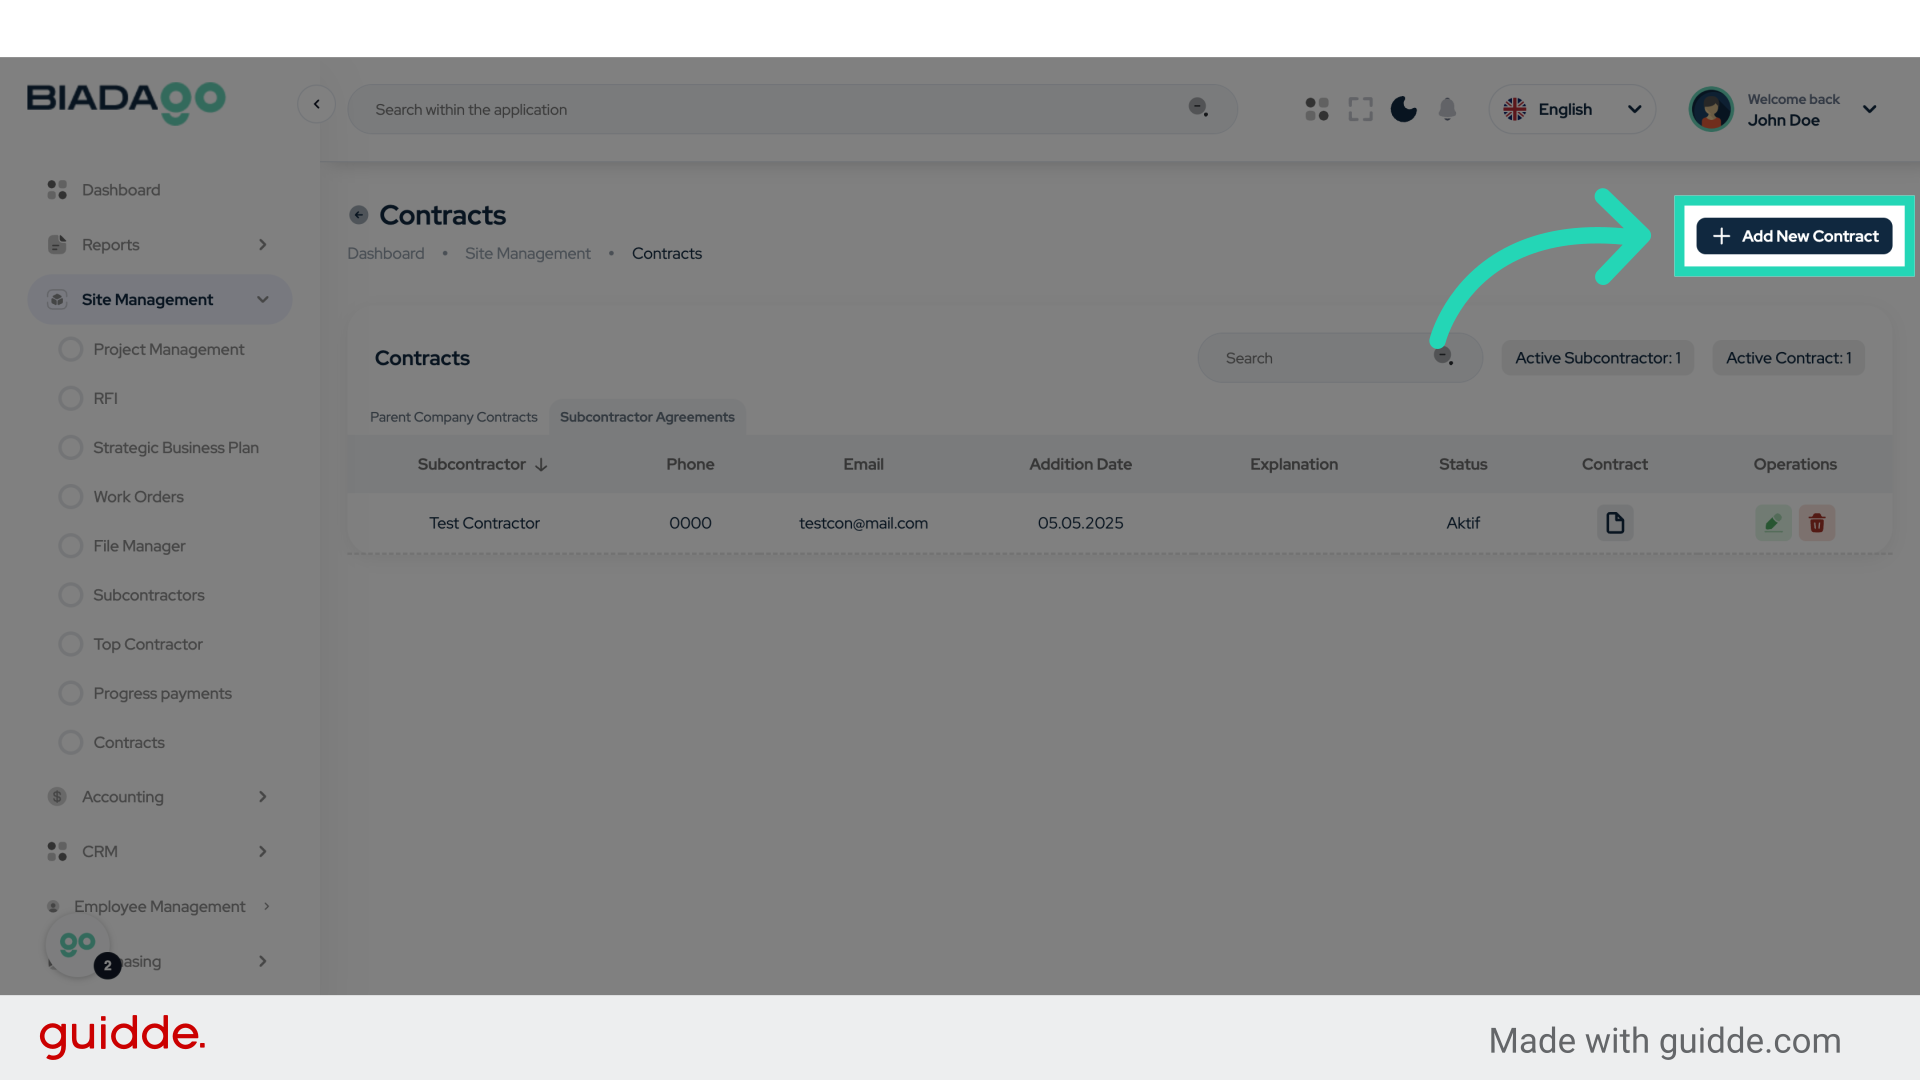Open the apps grid icon in the header
1920x1080 pixels.
[1316, 109]
